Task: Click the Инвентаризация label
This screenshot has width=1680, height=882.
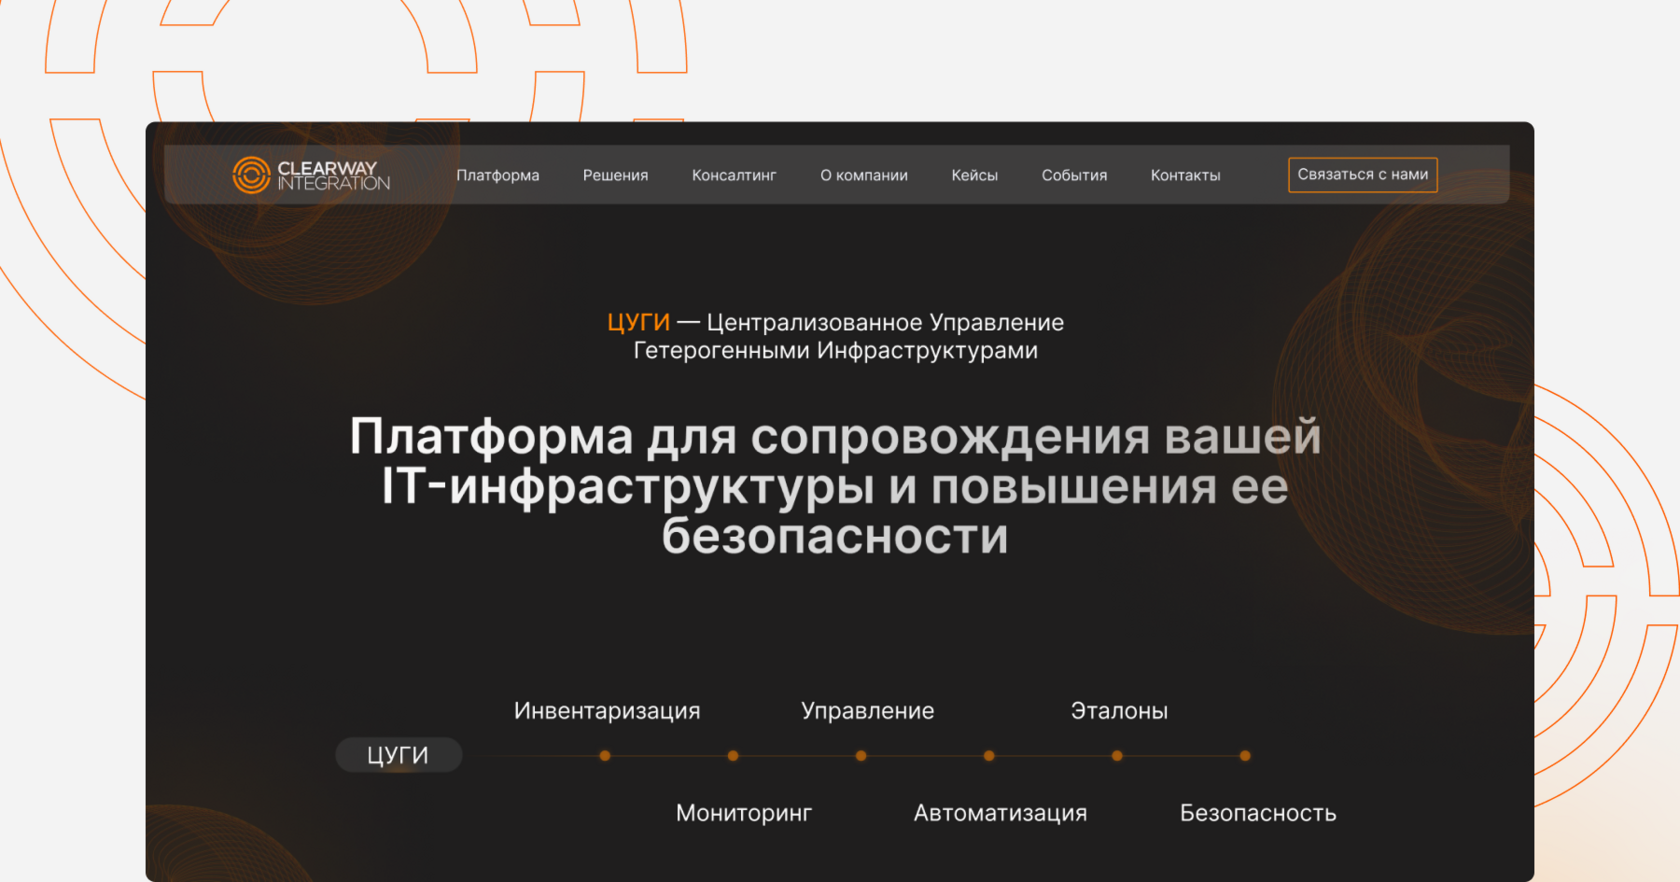Action: coord(607,711)
